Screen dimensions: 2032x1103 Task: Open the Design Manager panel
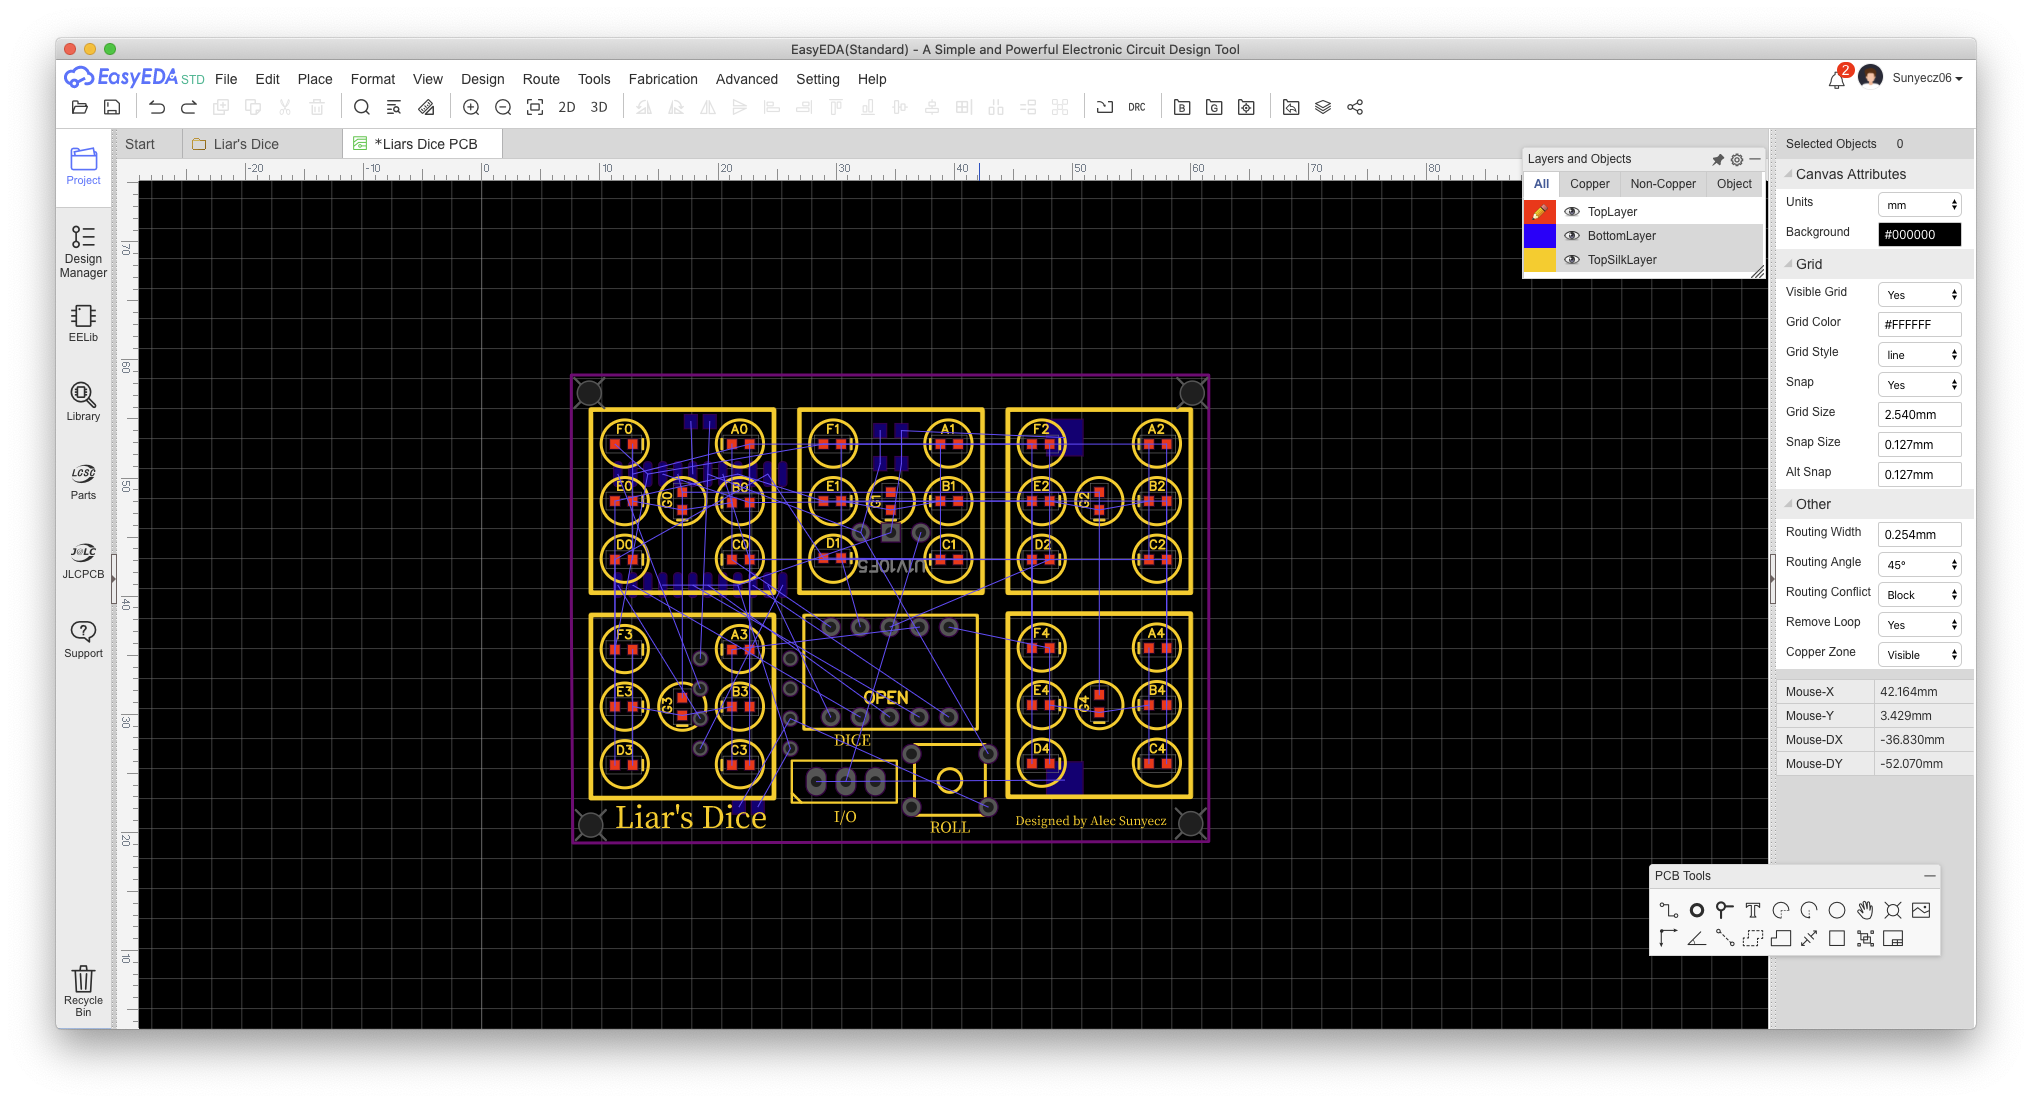tap(83, 250)
